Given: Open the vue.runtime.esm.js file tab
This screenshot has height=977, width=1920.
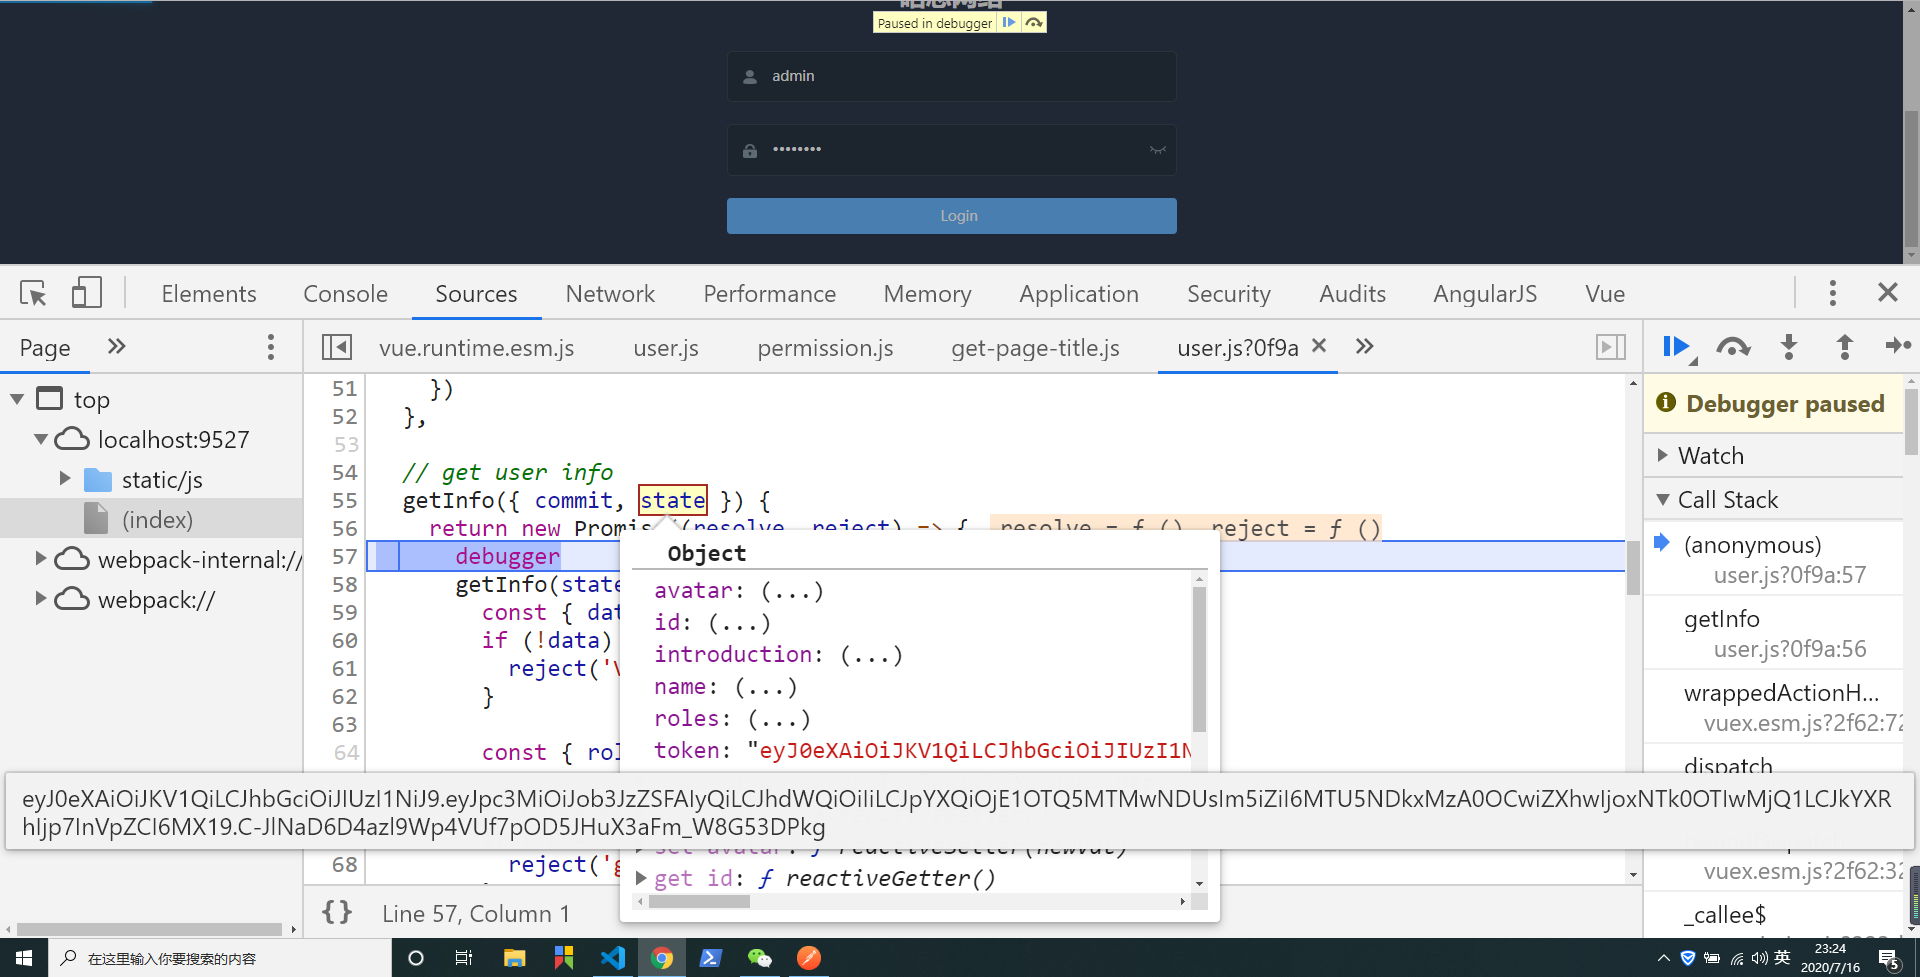Looking at the screenshot, I should coord(476,347).
